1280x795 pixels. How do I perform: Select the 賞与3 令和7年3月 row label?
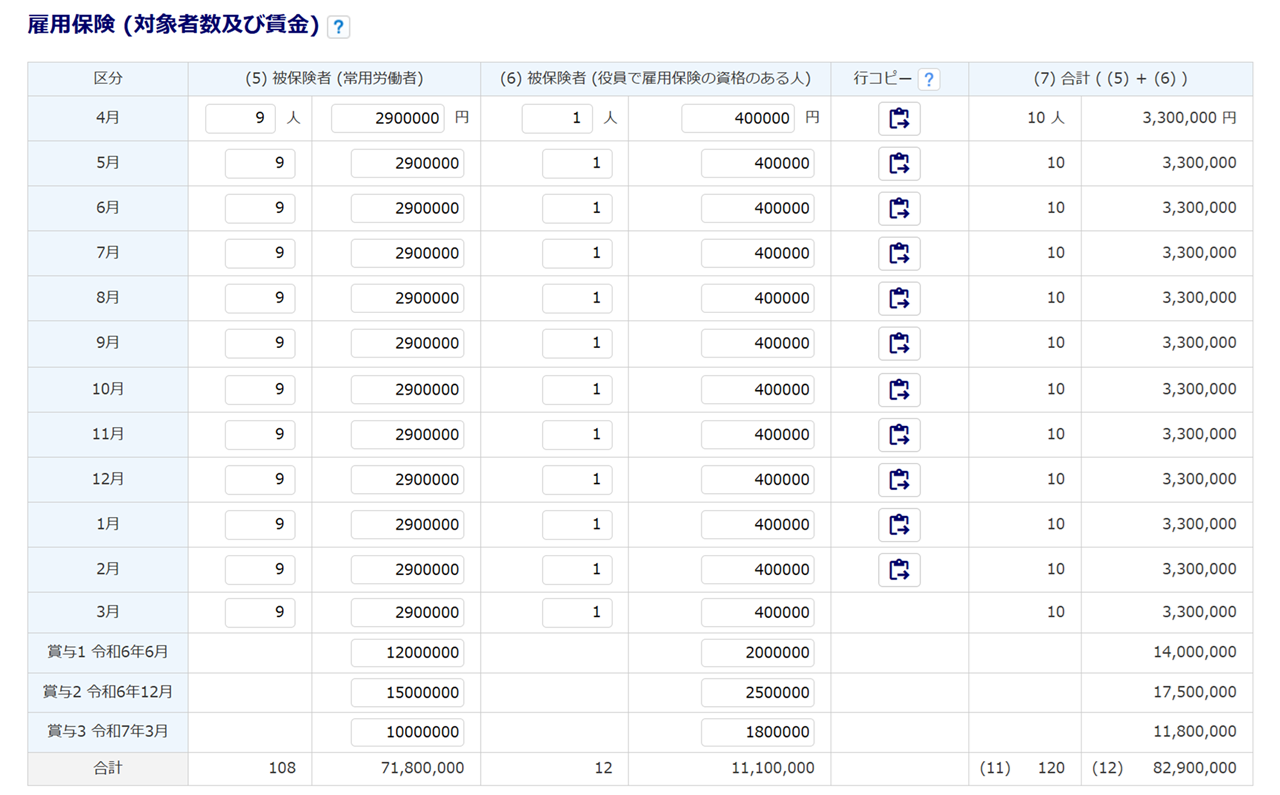(108, 732)
